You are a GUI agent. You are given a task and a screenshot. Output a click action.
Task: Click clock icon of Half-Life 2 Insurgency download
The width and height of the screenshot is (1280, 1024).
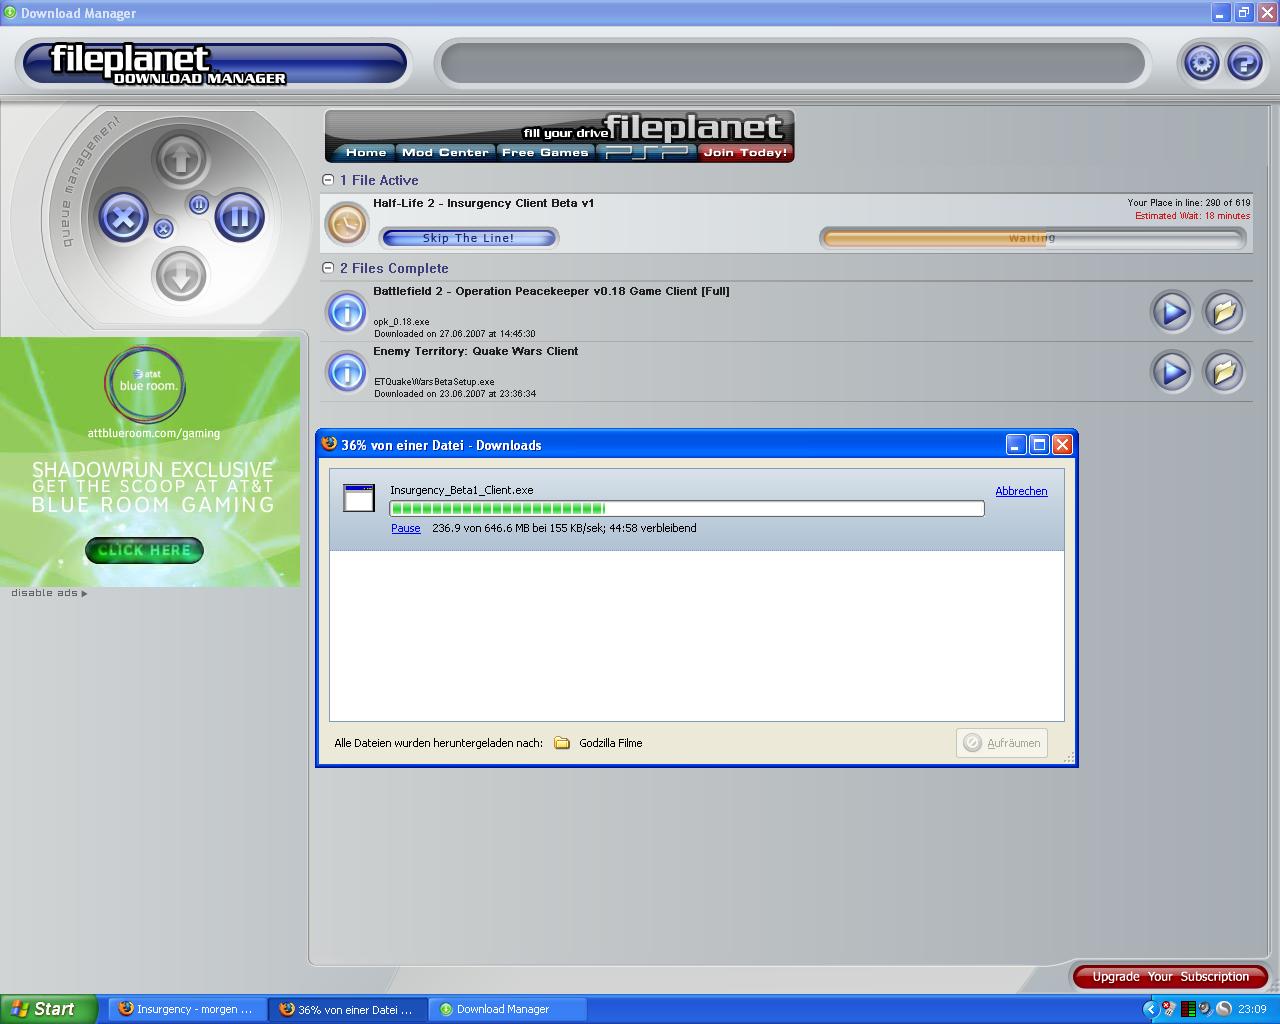click(347, 224)
